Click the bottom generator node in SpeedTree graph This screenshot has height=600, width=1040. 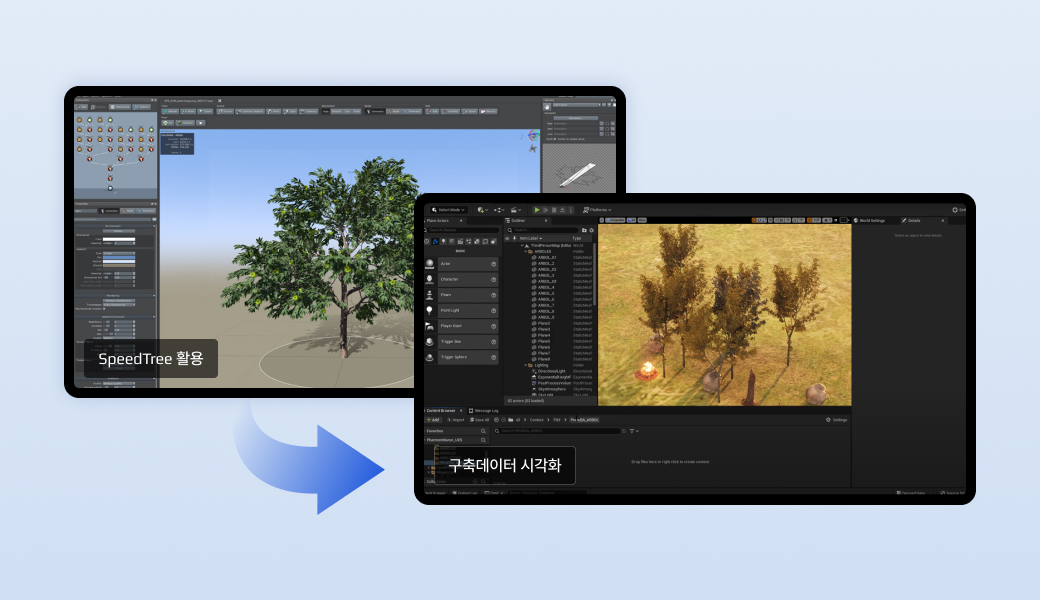coord(110,188)
